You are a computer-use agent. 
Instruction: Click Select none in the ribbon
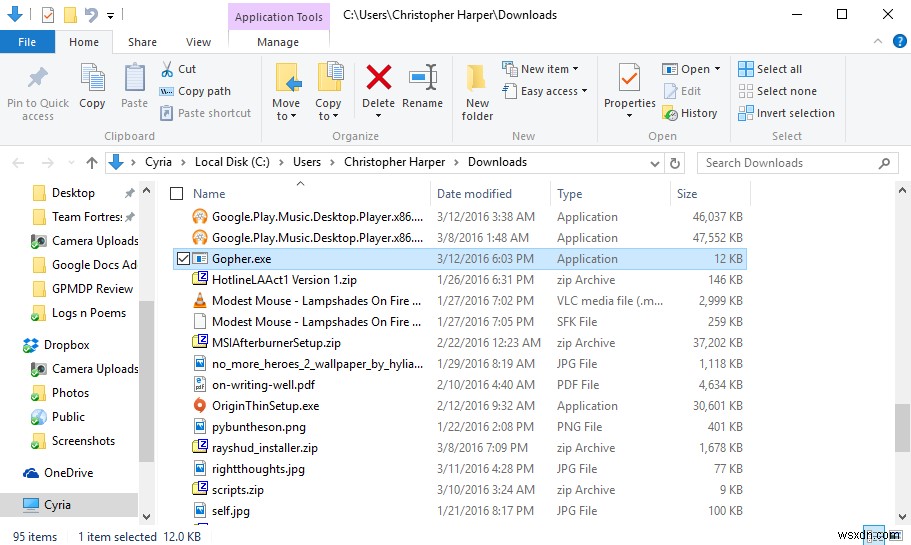click(777, 91)
